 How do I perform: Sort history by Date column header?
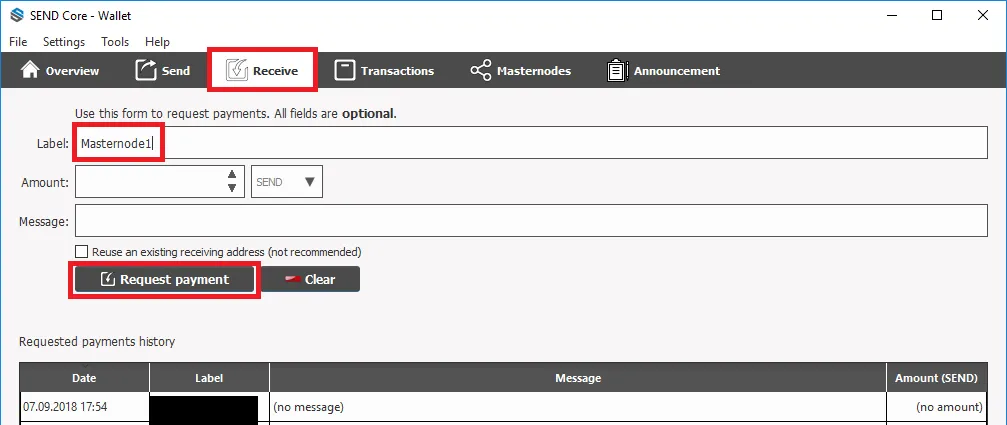(x=84, y=378)
